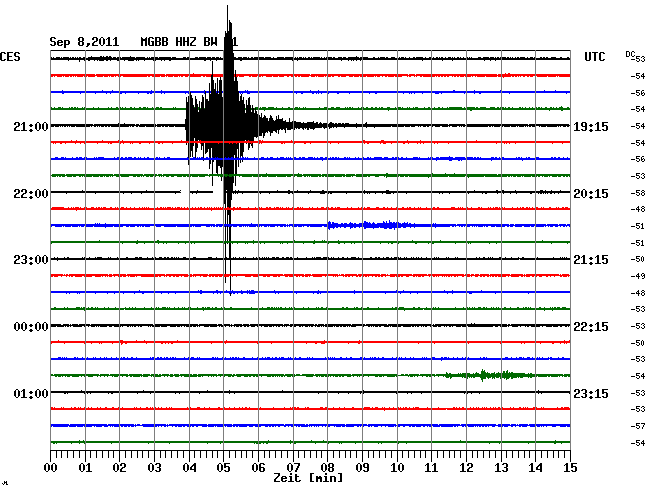Select the DC offset value -57

638,426
